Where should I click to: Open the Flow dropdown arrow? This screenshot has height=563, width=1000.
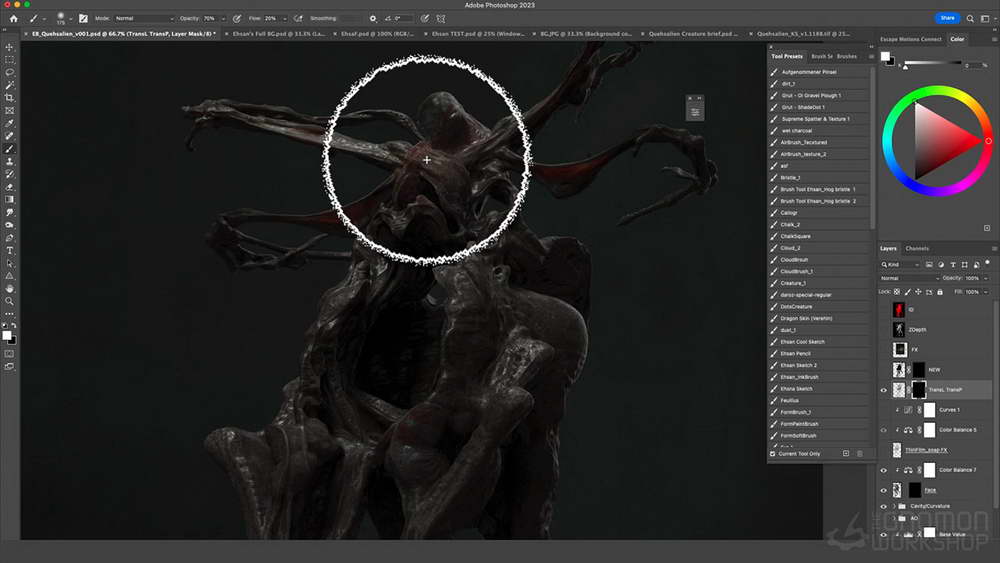[x=284, y=18]
